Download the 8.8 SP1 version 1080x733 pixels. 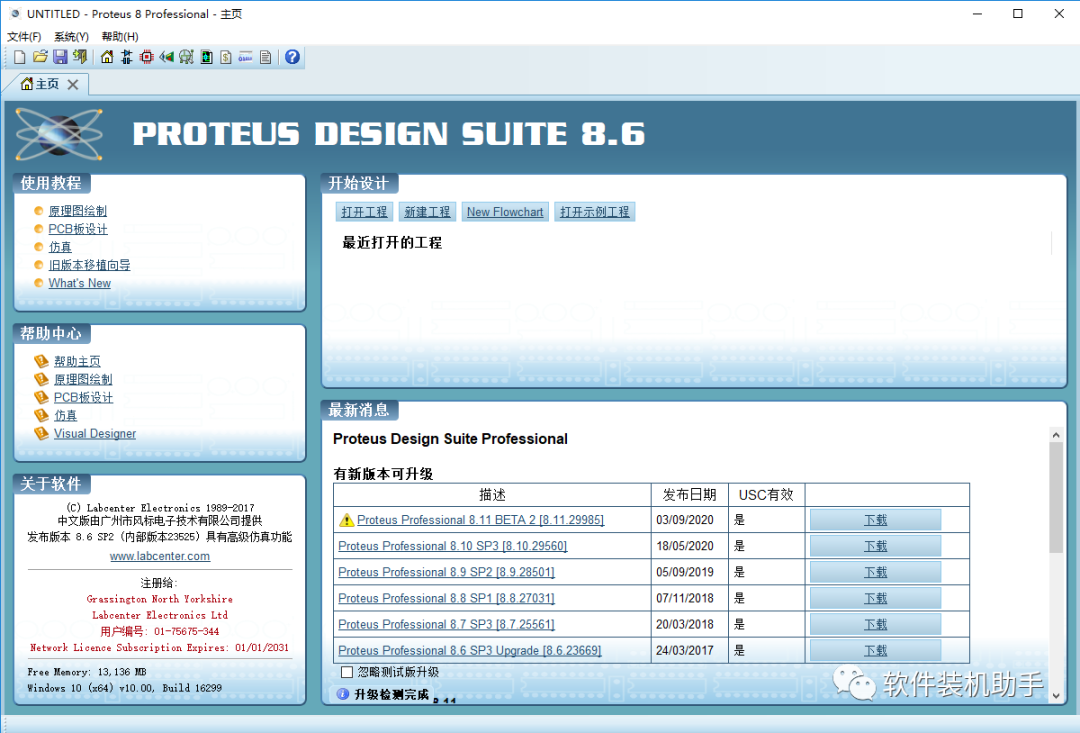tap(875, 599)
